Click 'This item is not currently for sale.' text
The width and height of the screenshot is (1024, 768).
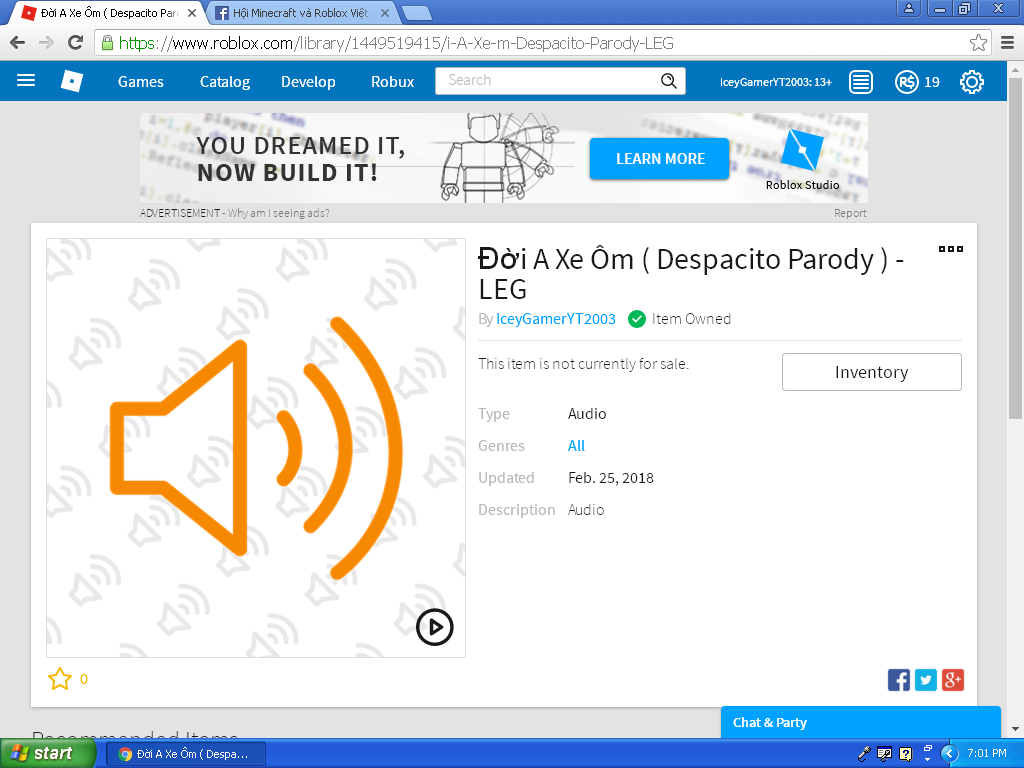click(x=583, y=364)
